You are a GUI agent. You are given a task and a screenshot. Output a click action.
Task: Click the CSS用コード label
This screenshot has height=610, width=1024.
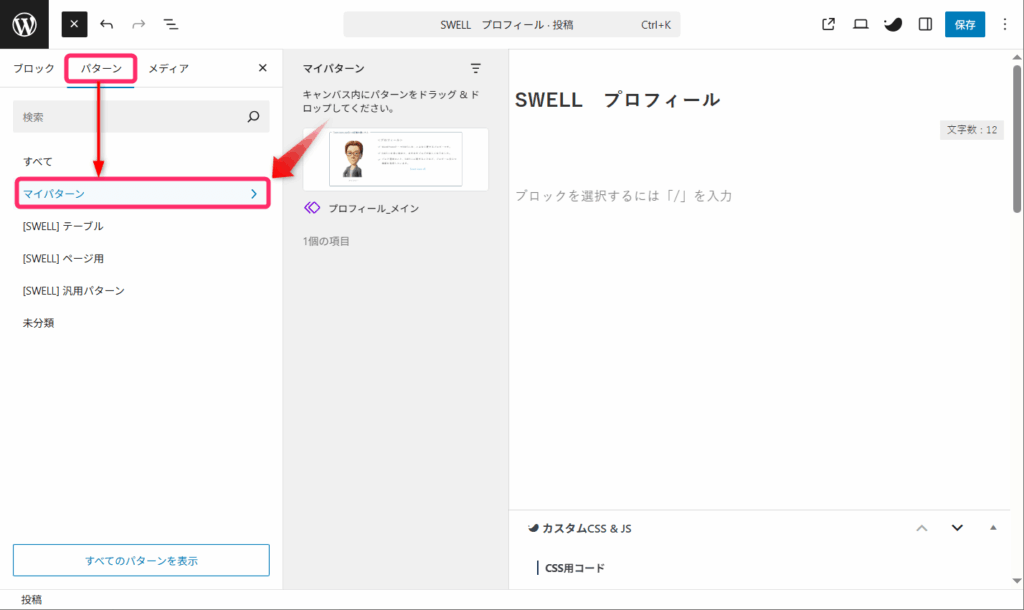[575, 568]
